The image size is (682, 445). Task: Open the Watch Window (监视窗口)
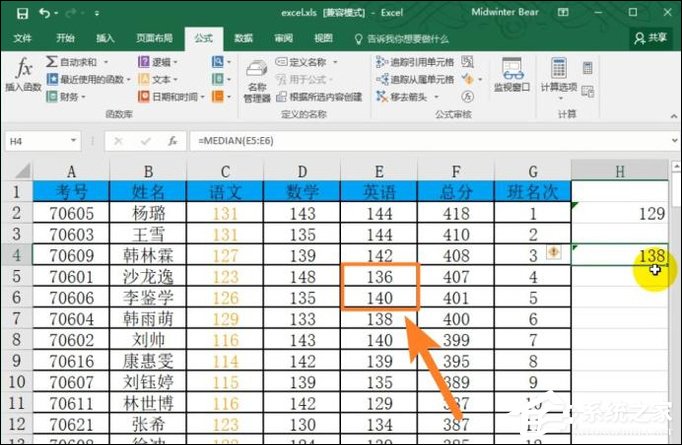tap(513, 78)
